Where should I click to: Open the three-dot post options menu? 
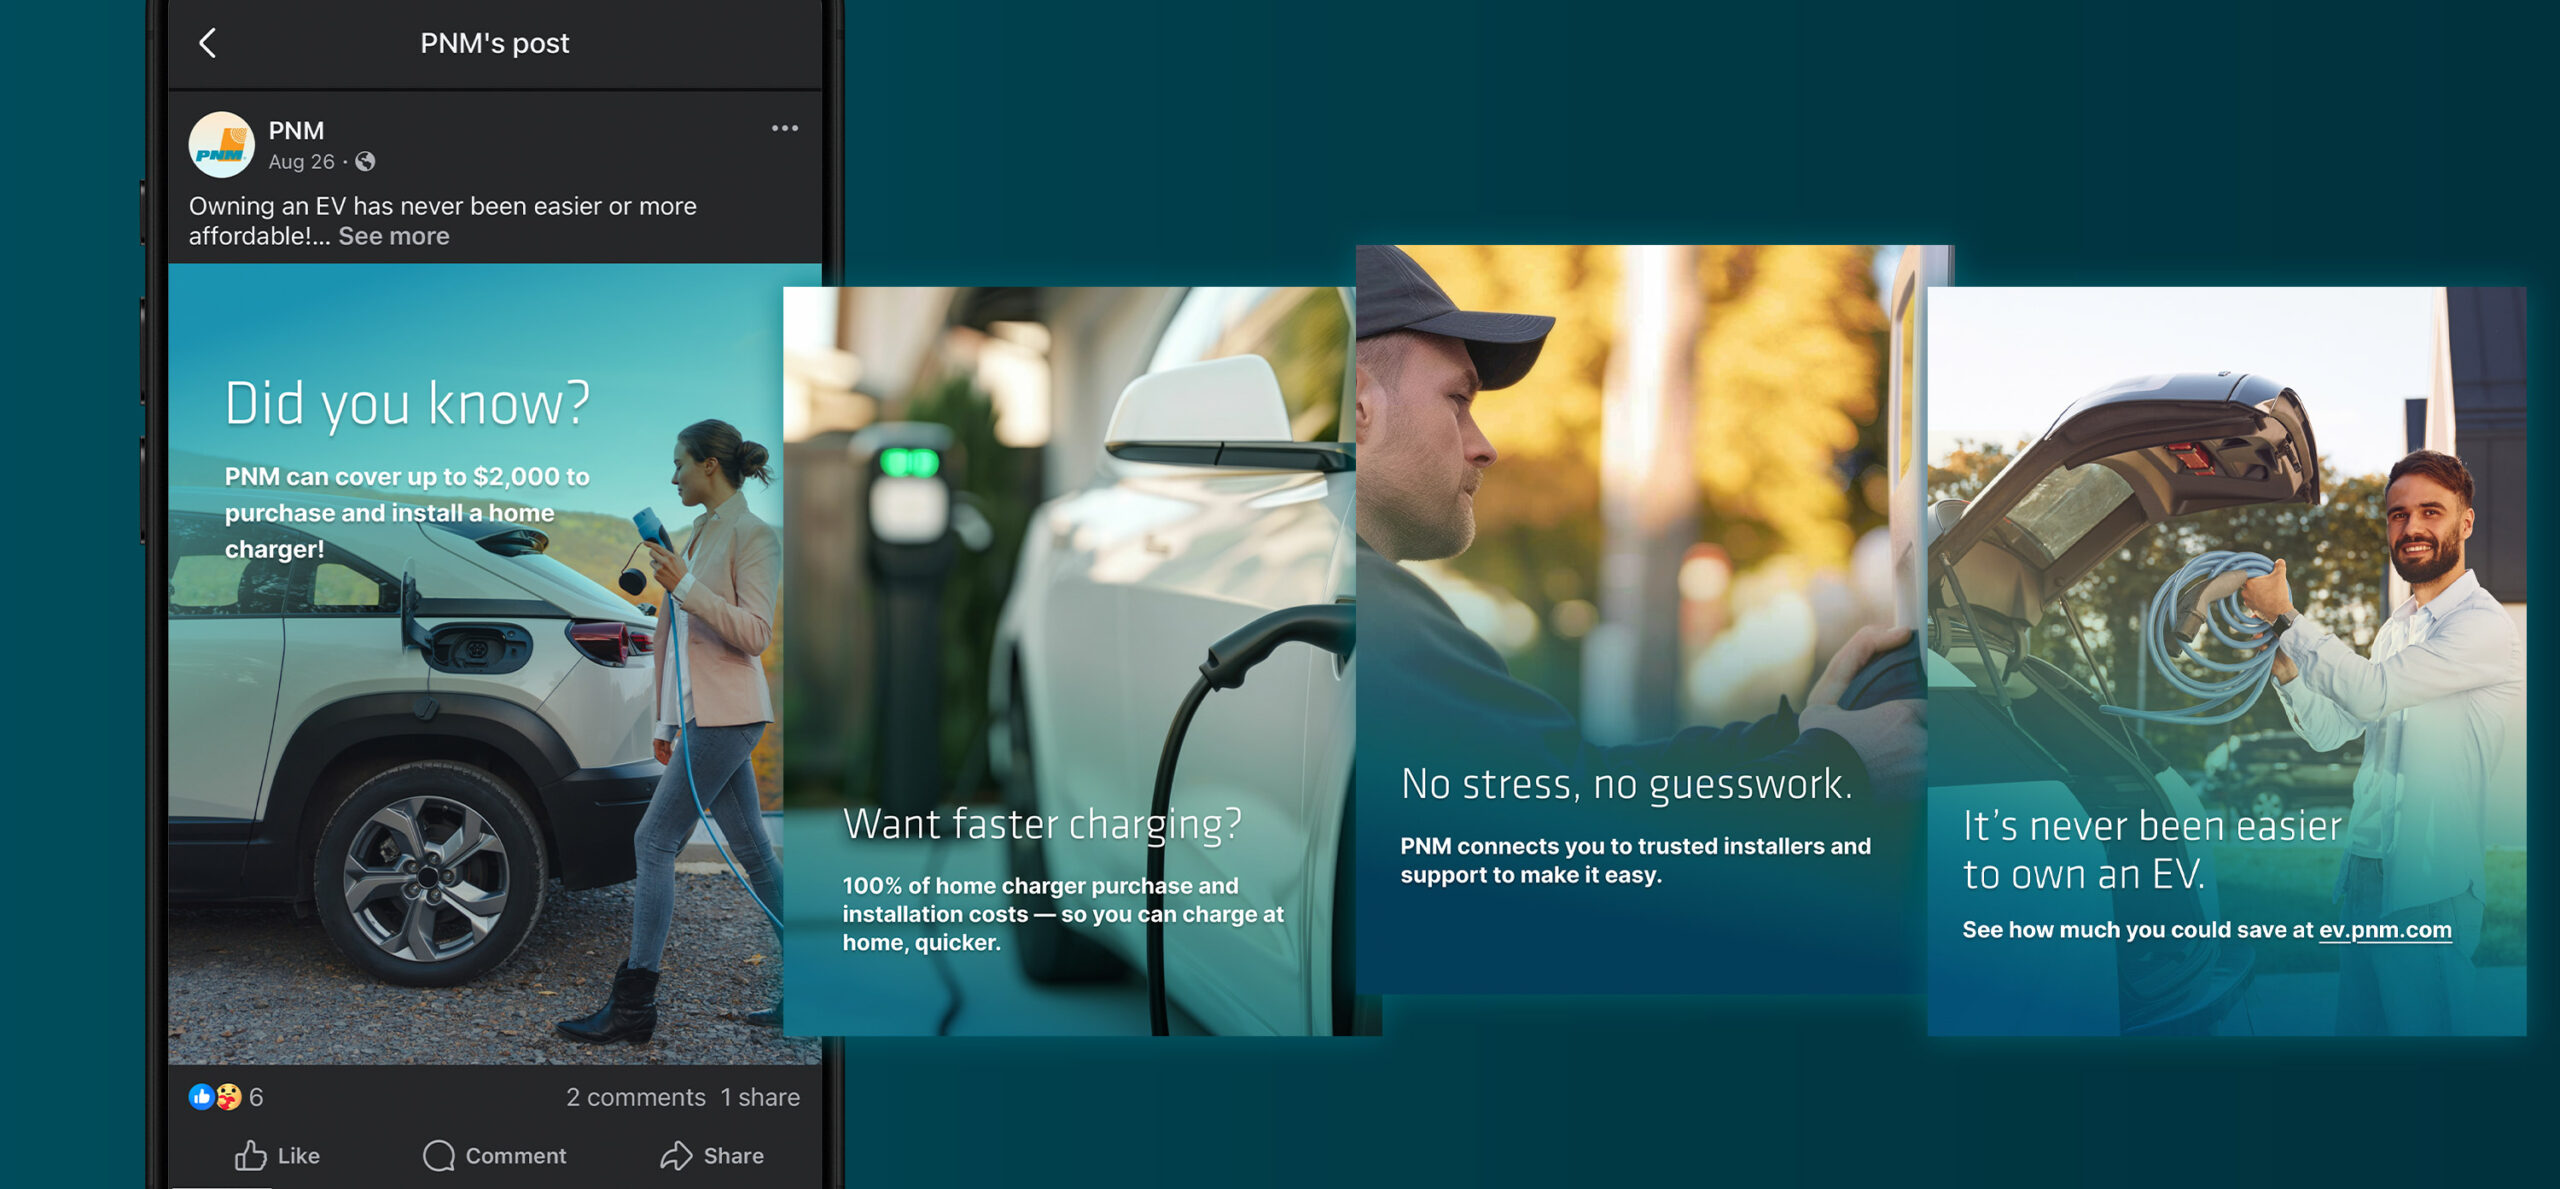[x=784, y=128]
